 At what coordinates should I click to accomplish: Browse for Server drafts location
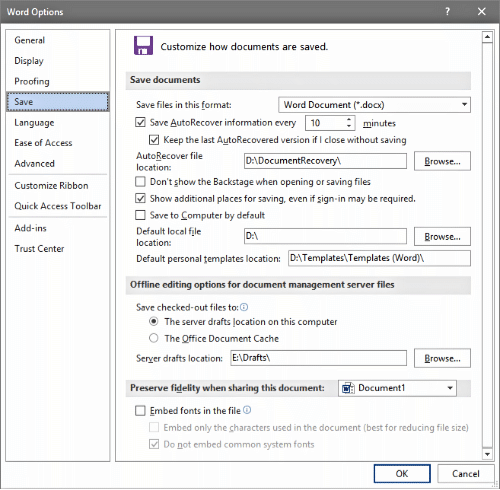point(442,358)
